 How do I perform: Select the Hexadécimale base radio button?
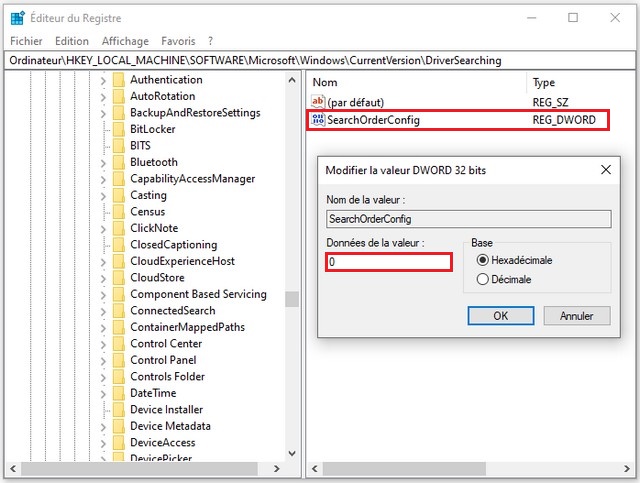click(x=483, y=260)
